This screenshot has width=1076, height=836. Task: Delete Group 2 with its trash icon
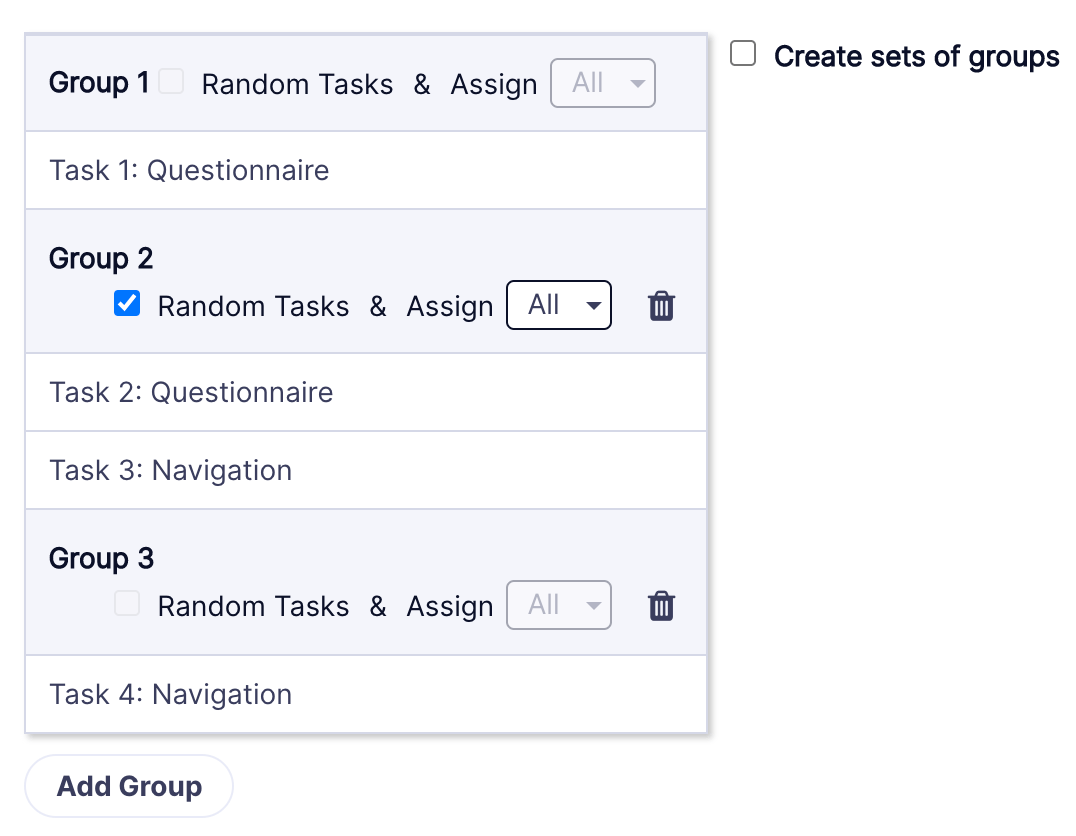pyautogui.click(x=661, y=306)
